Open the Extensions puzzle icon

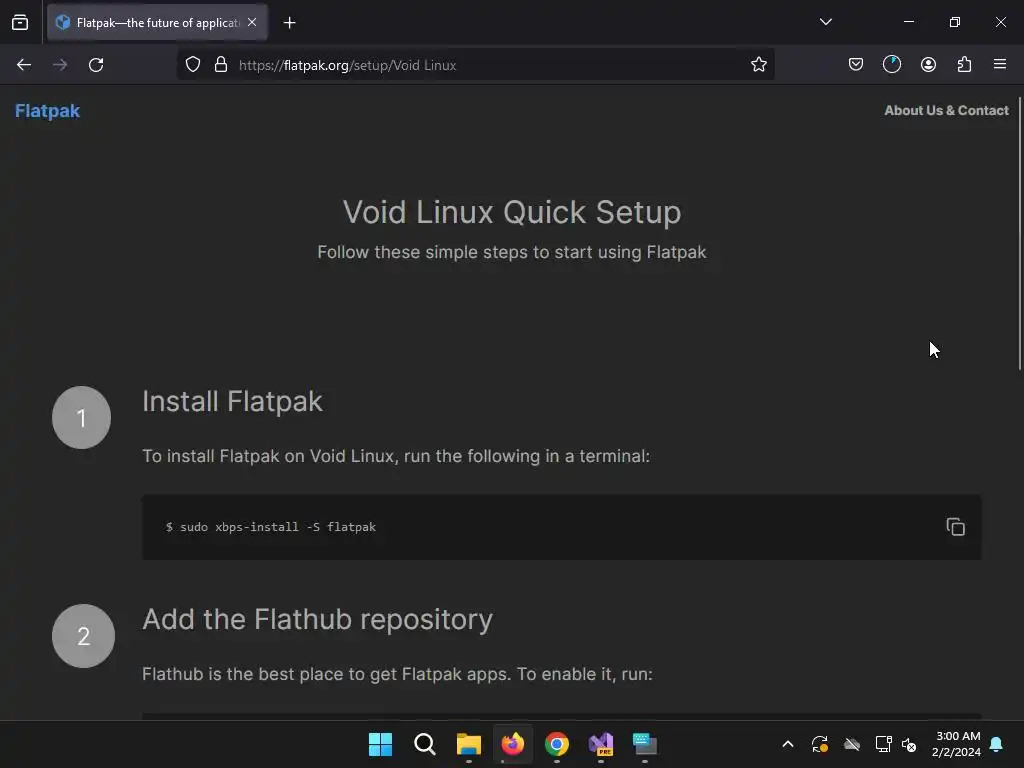964,65
